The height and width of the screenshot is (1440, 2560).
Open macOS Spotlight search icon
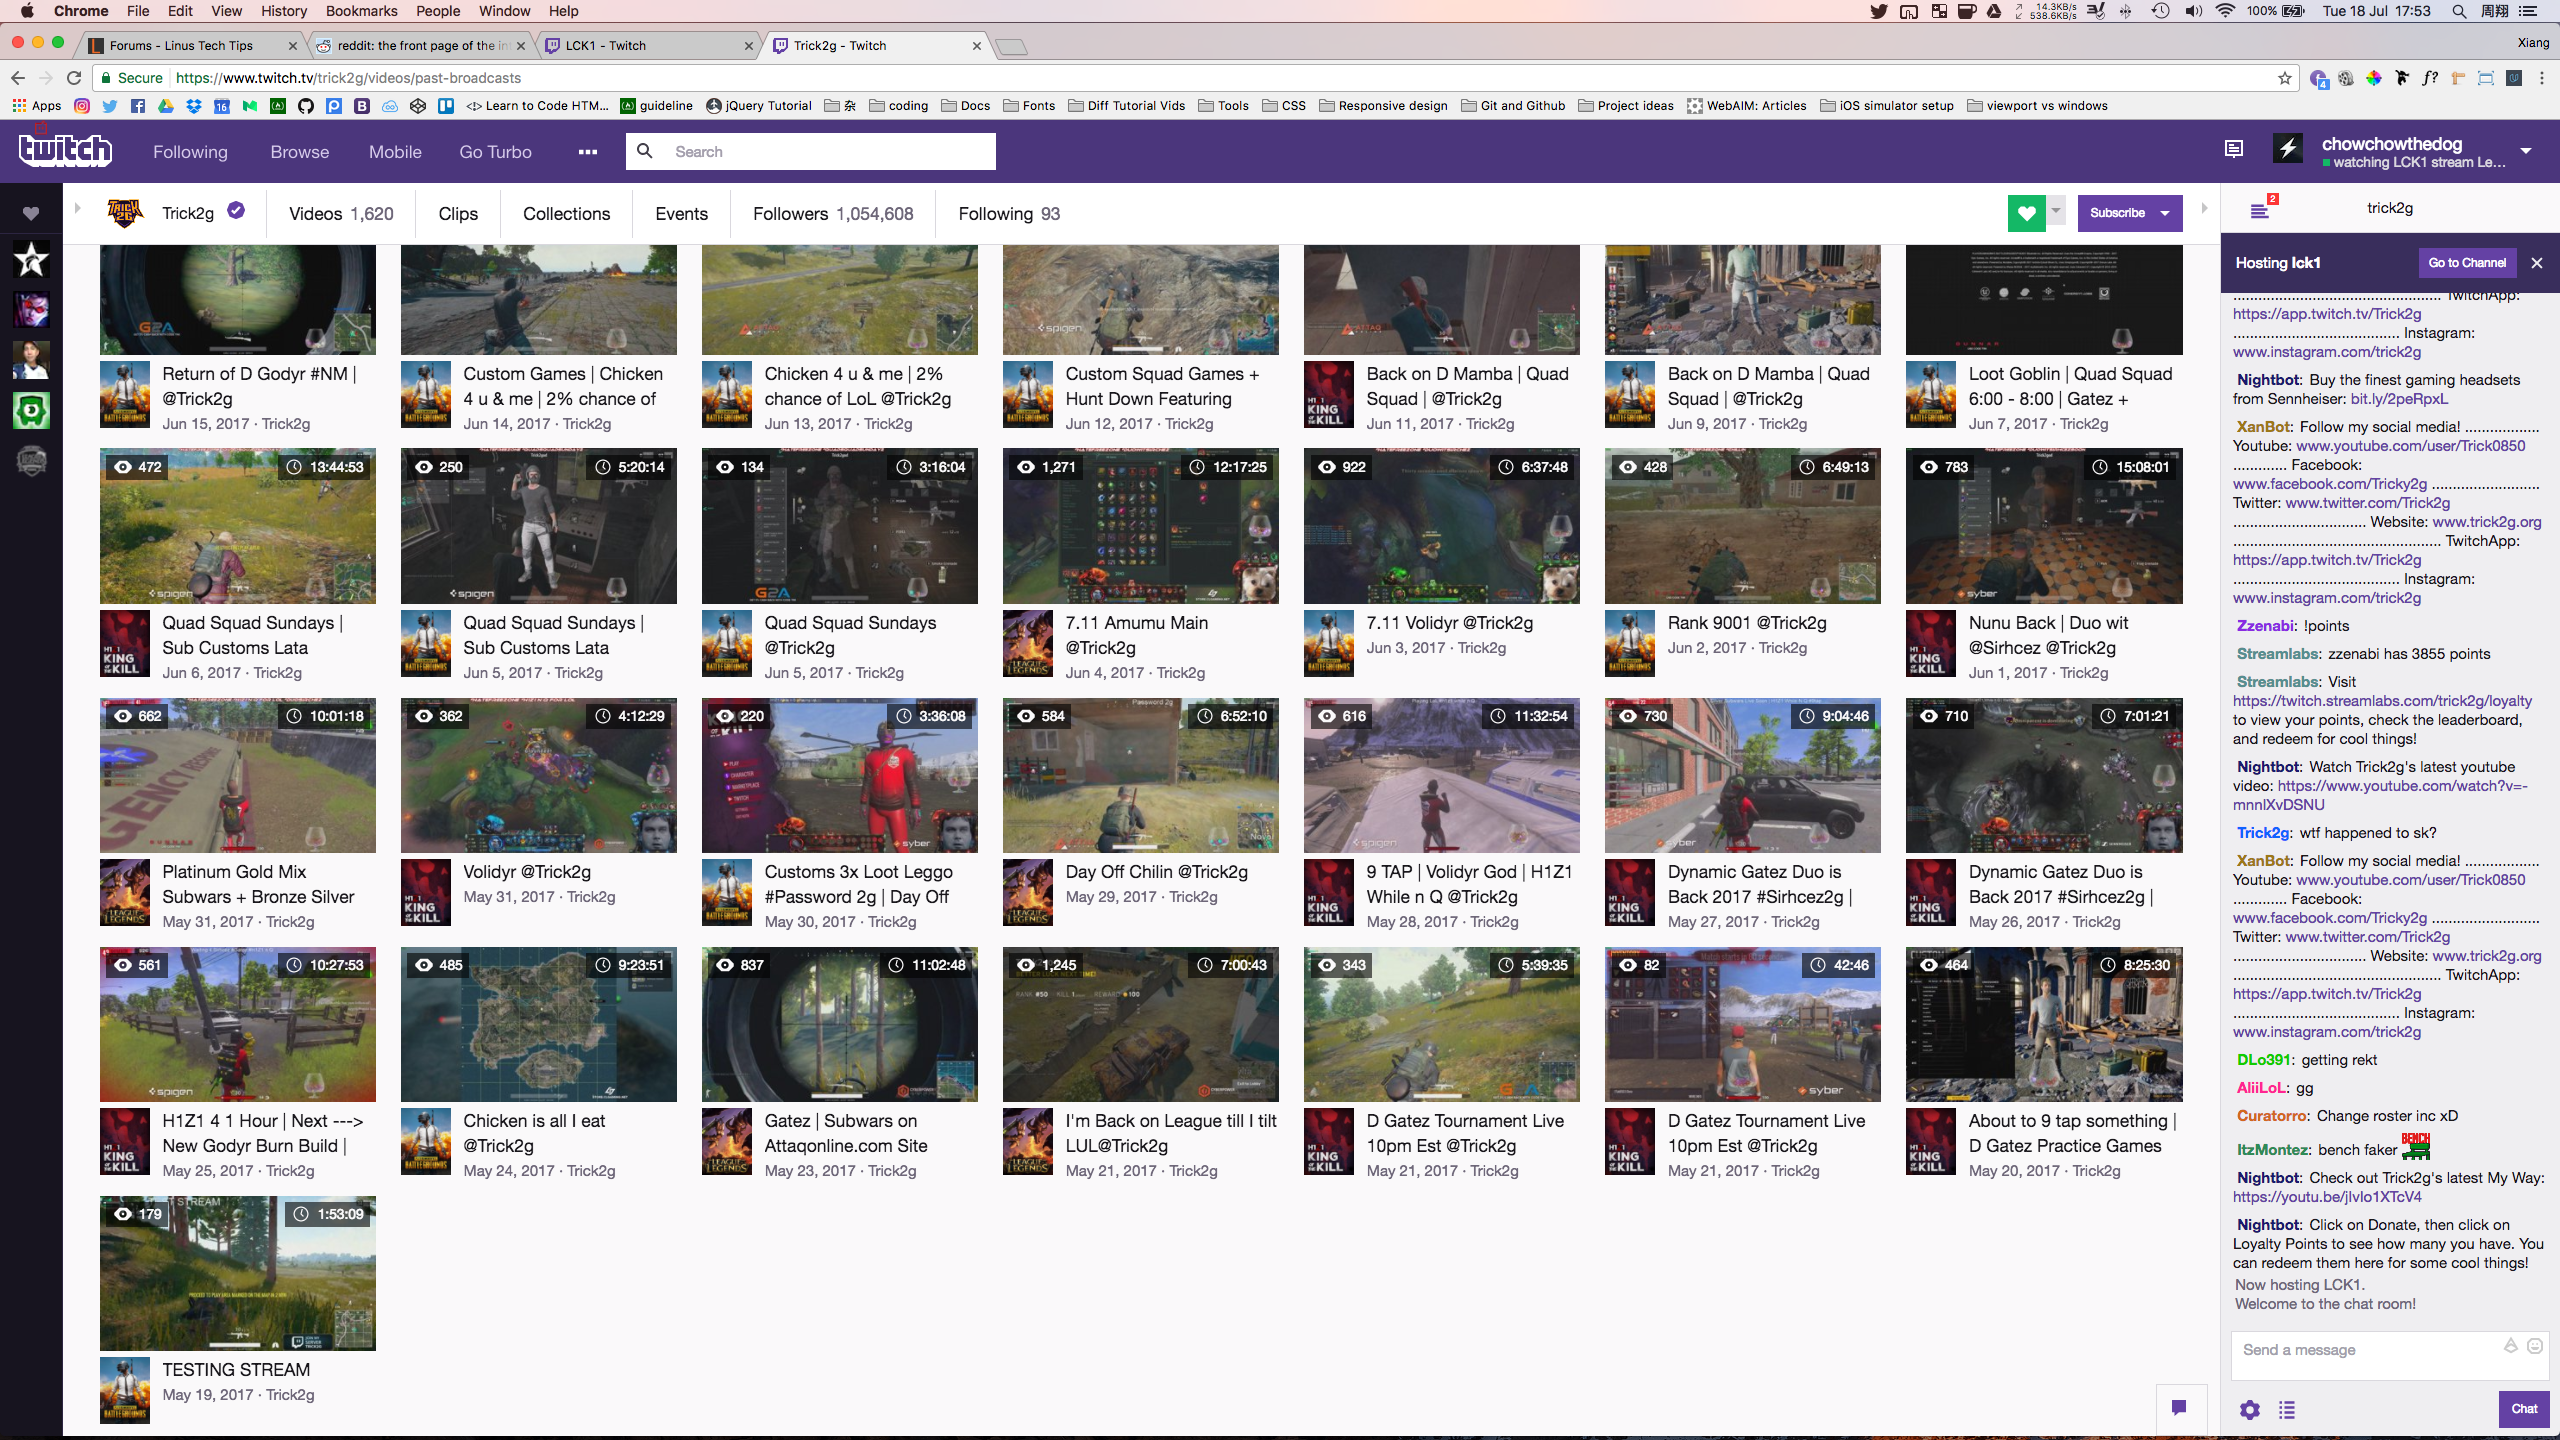point(2458,11)
